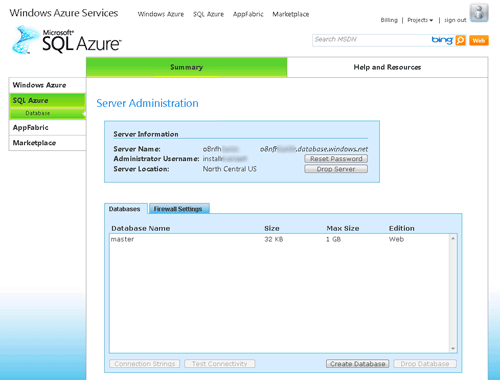The width and height of the screenshot is (500, 380).
Task: Select the master database row
Action: [280, 239]
